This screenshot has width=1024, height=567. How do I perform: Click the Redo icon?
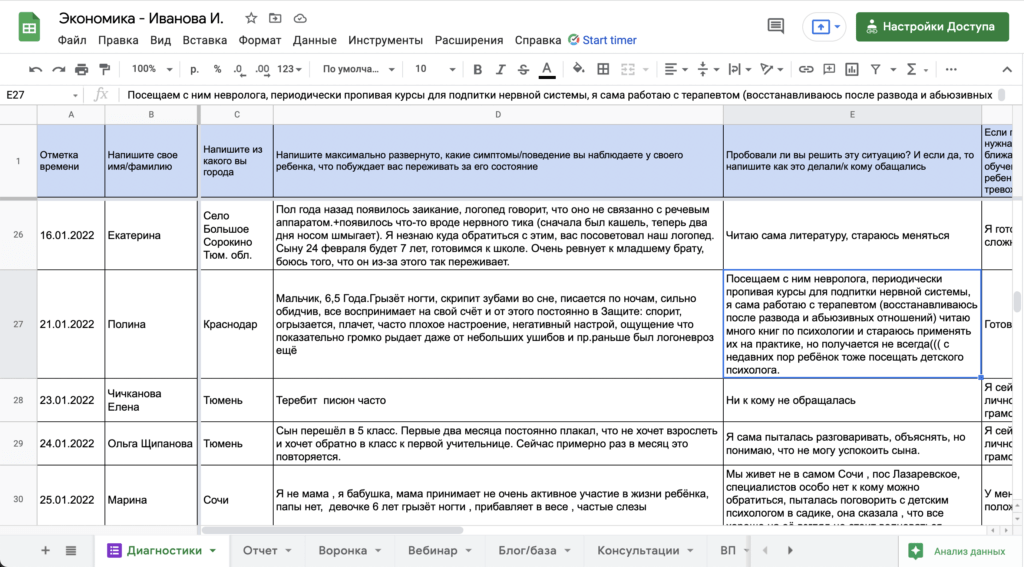point(59,69)
